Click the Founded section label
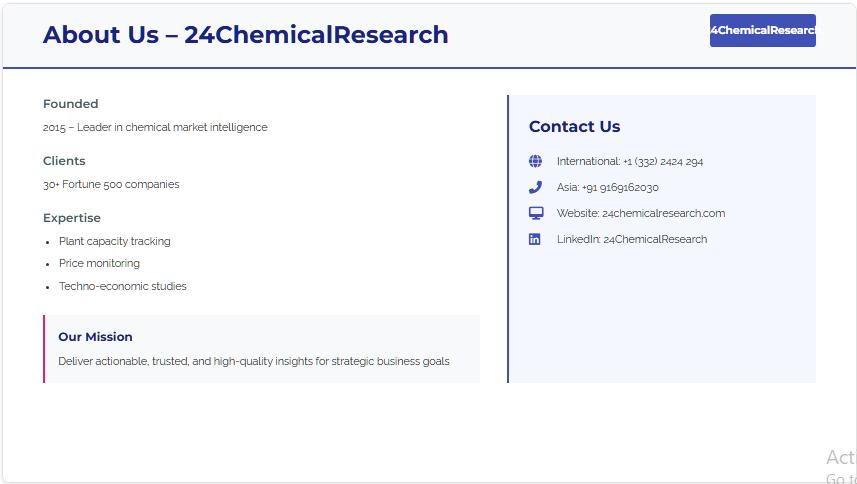 [70, 104]
